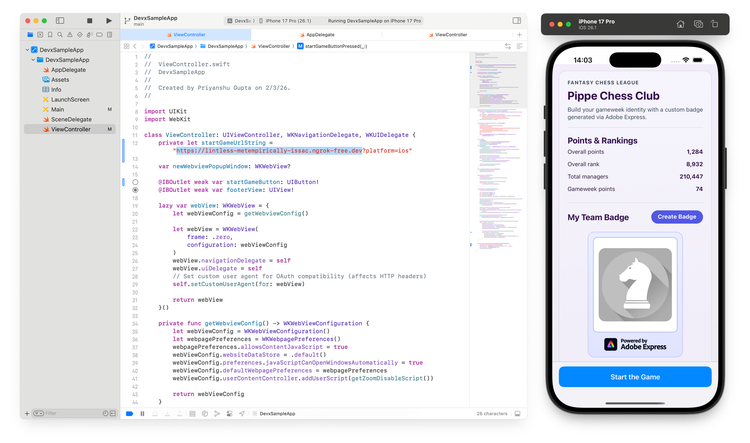Go forward in editor history

[x=143, y=46]
